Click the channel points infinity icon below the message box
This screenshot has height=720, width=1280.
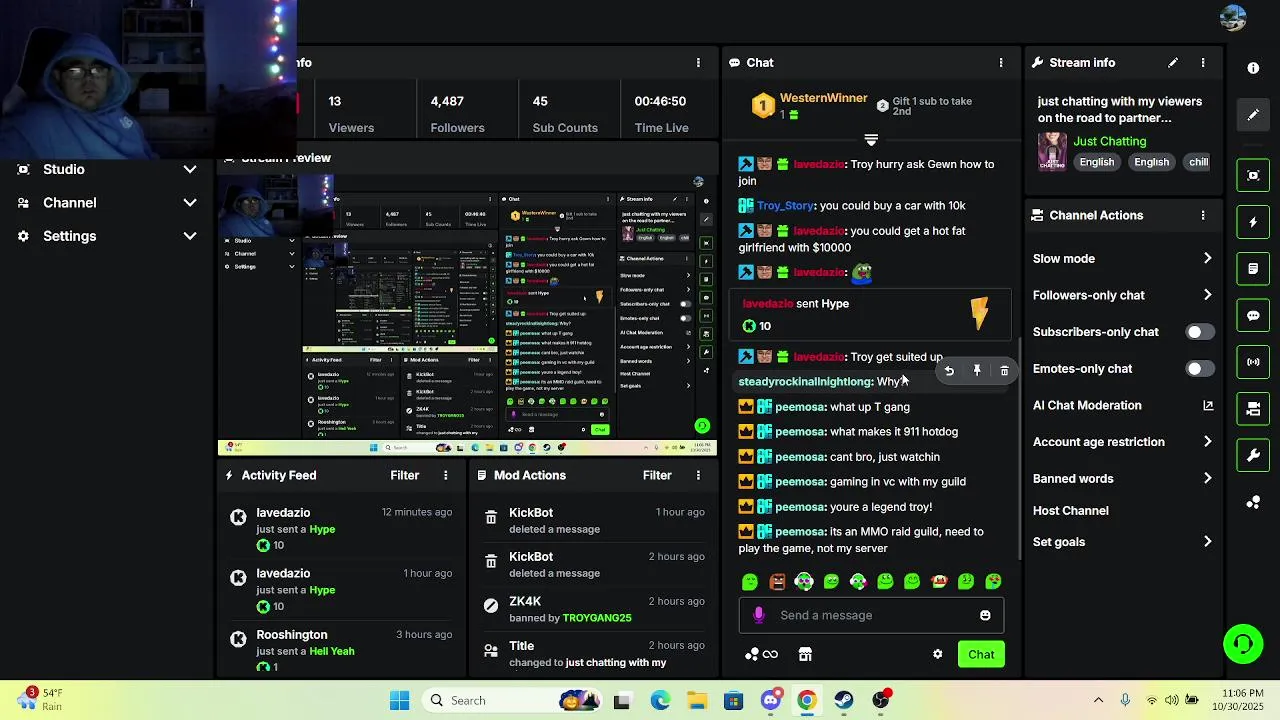[x=761, y=654]
